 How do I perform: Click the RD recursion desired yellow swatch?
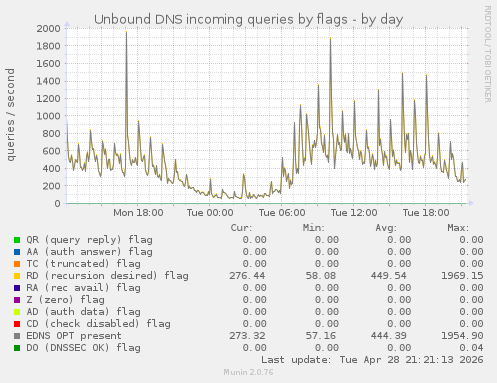click(x=17, y=276)
